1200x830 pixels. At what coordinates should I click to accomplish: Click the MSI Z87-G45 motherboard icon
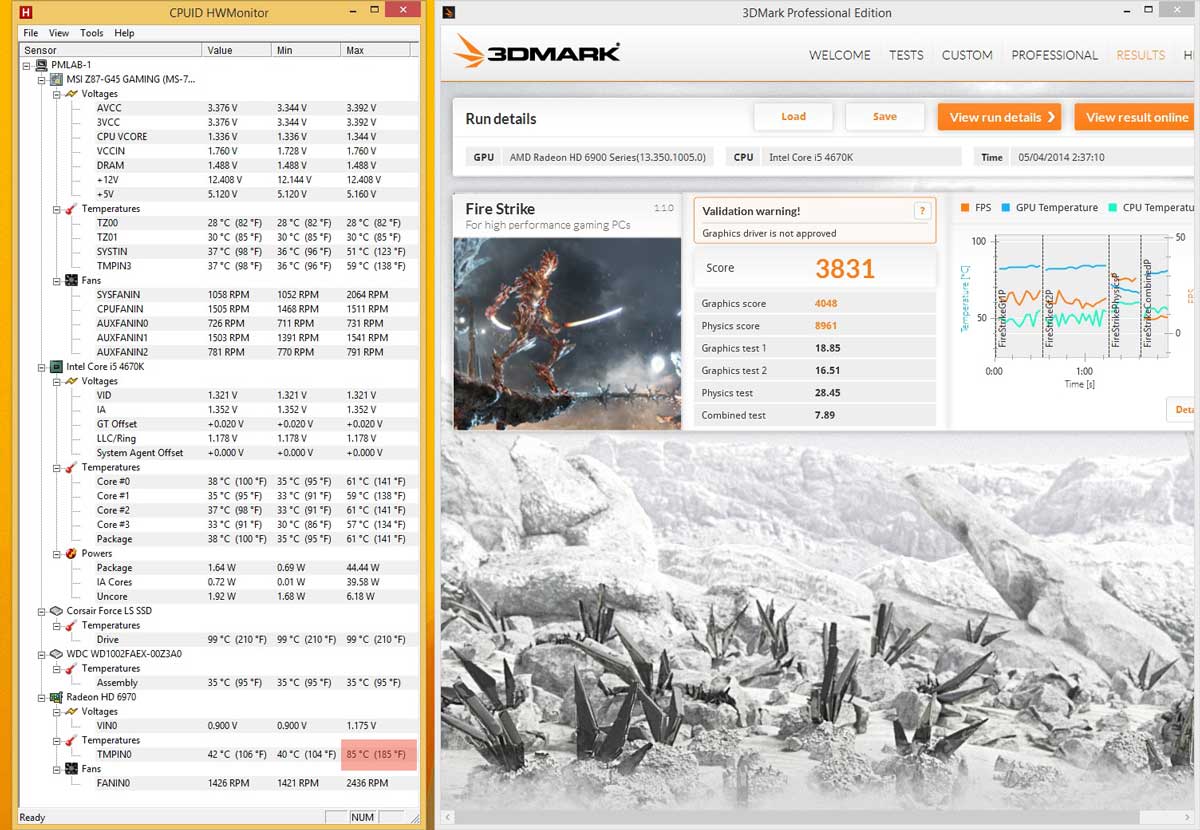click(x=57, y=79)
